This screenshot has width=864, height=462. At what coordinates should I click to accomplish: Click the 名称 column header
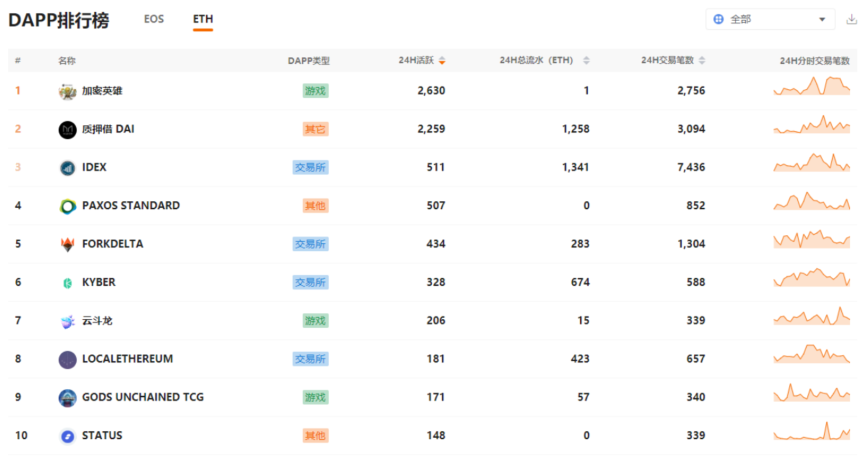pos(67,61)
